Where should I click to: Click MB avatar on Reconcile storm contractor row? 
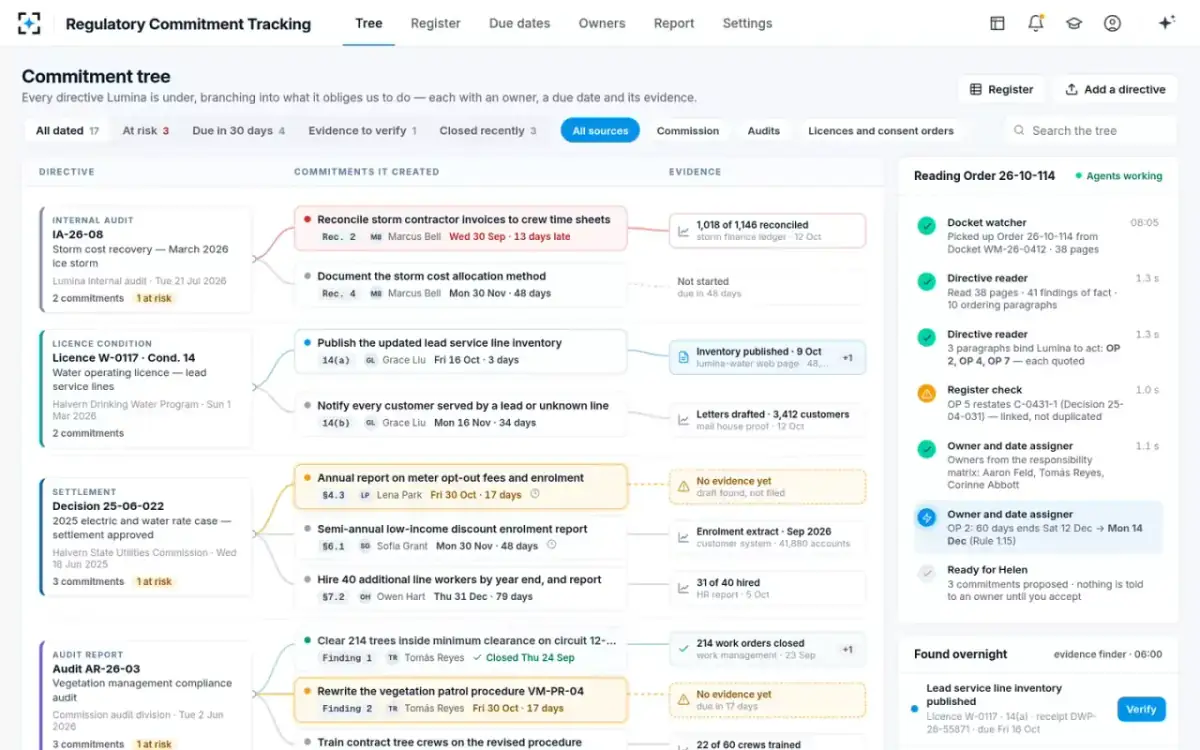pyautogui.click(x=376, y=237)
